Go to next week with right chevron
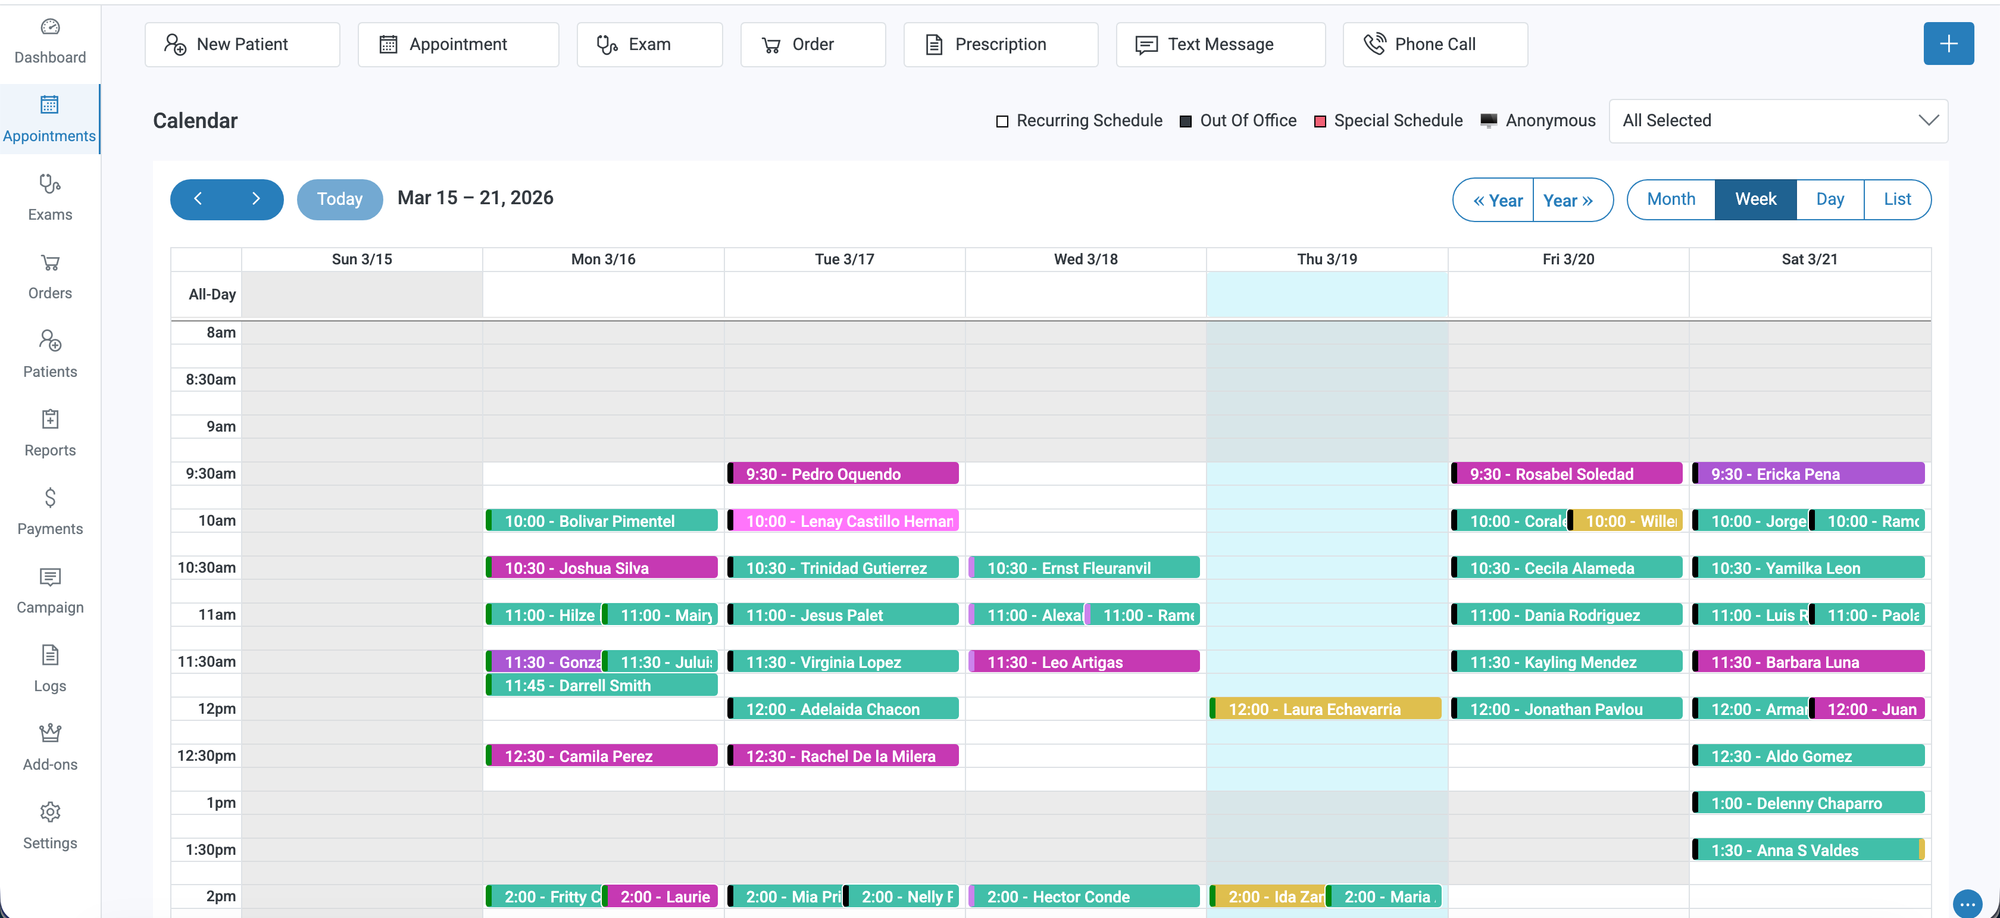Image resolution: width=2000 pixels, height=918 pixels. pos(256,199)
